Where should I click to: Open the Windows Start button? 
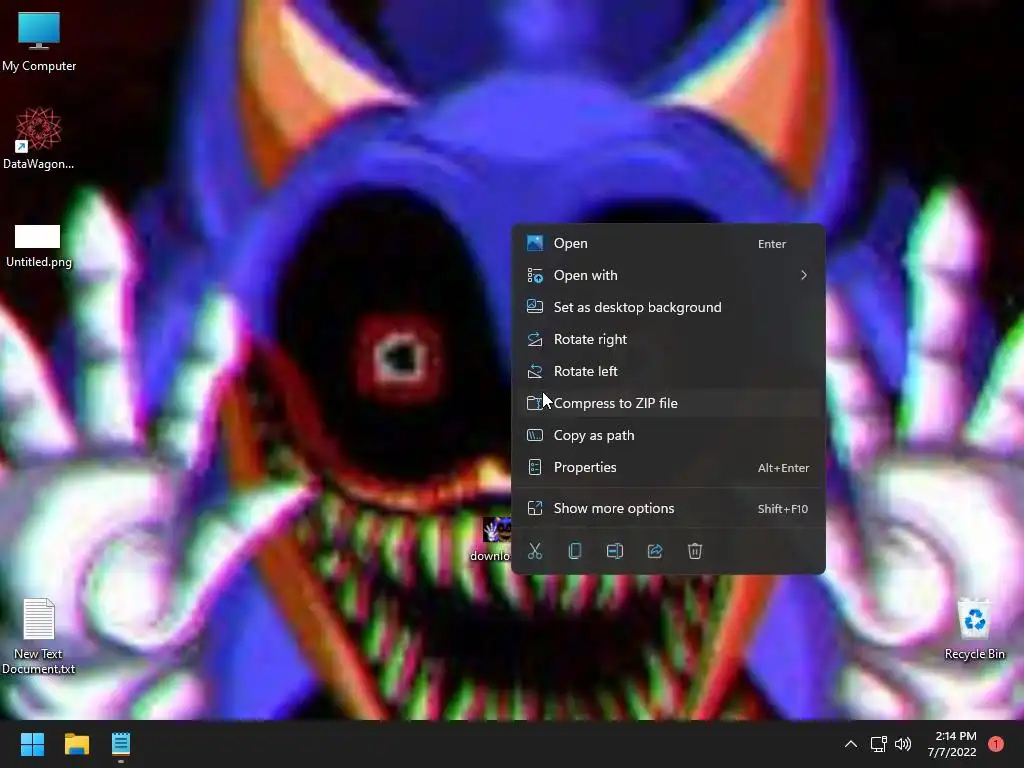[32, 744]
